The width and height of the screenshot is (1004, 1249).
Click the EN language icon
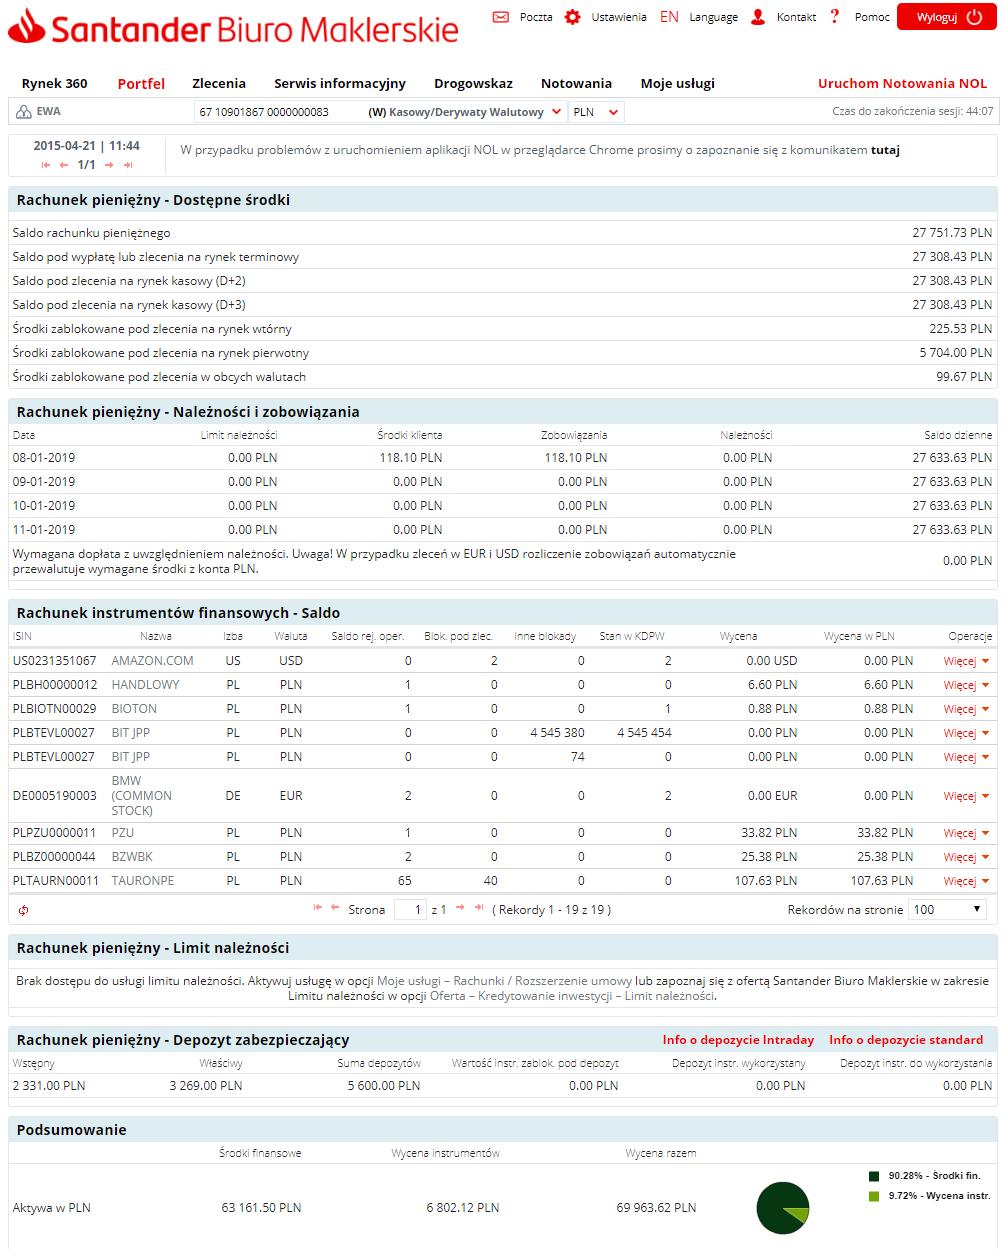pos(669,17)
